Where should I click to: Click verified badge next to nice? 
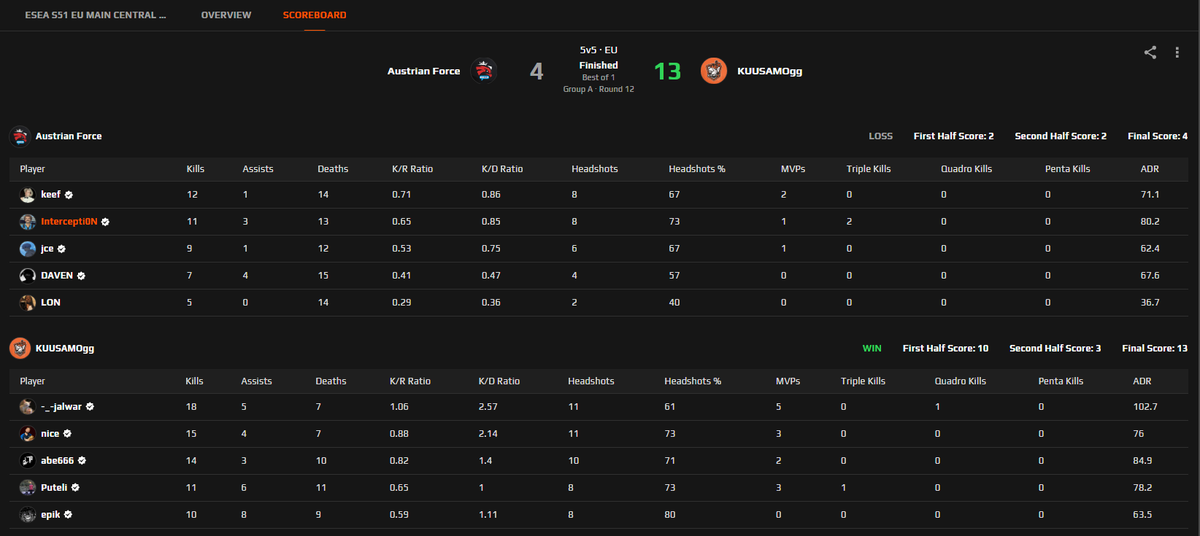67,434
